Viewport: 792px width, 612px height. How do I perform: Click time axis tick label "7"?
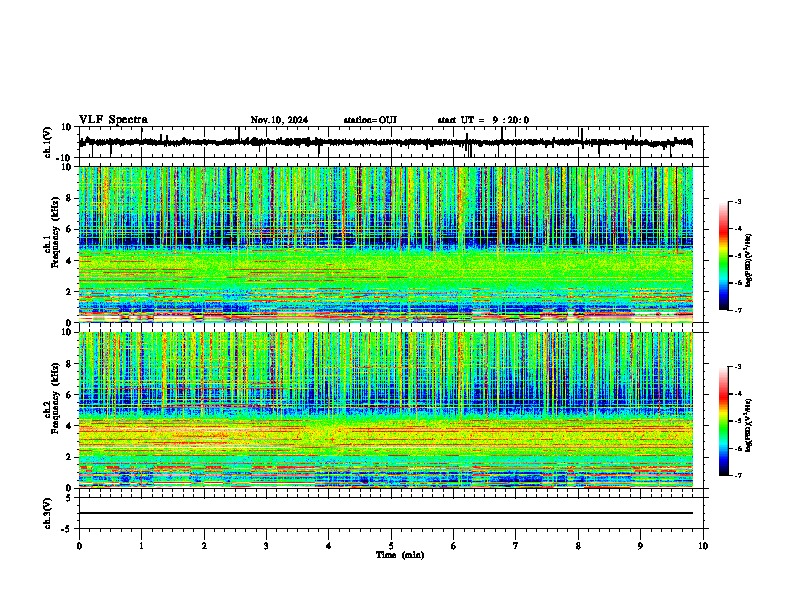tap(516, 546)
